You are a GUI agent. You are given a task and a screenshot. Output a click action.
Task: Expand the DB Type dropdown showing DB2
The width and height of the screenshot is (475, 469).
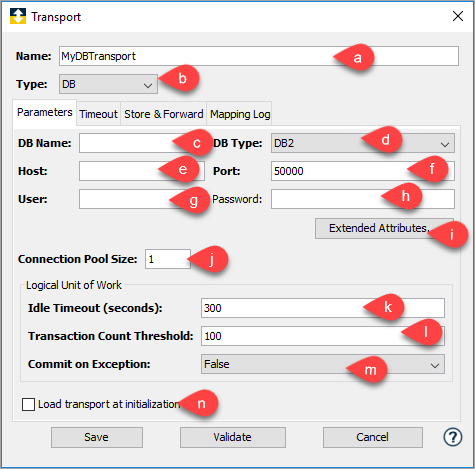(363, 143)
